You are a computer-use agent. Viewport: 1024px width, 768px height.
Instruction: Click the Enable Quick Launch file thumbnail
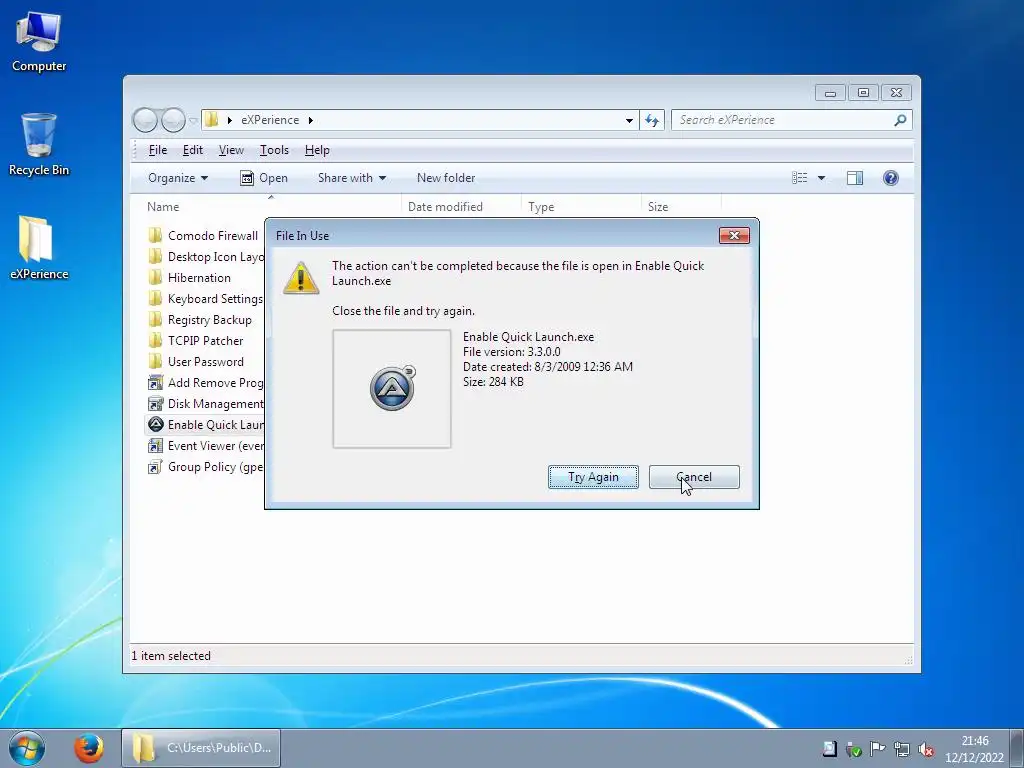click(392, 389)
